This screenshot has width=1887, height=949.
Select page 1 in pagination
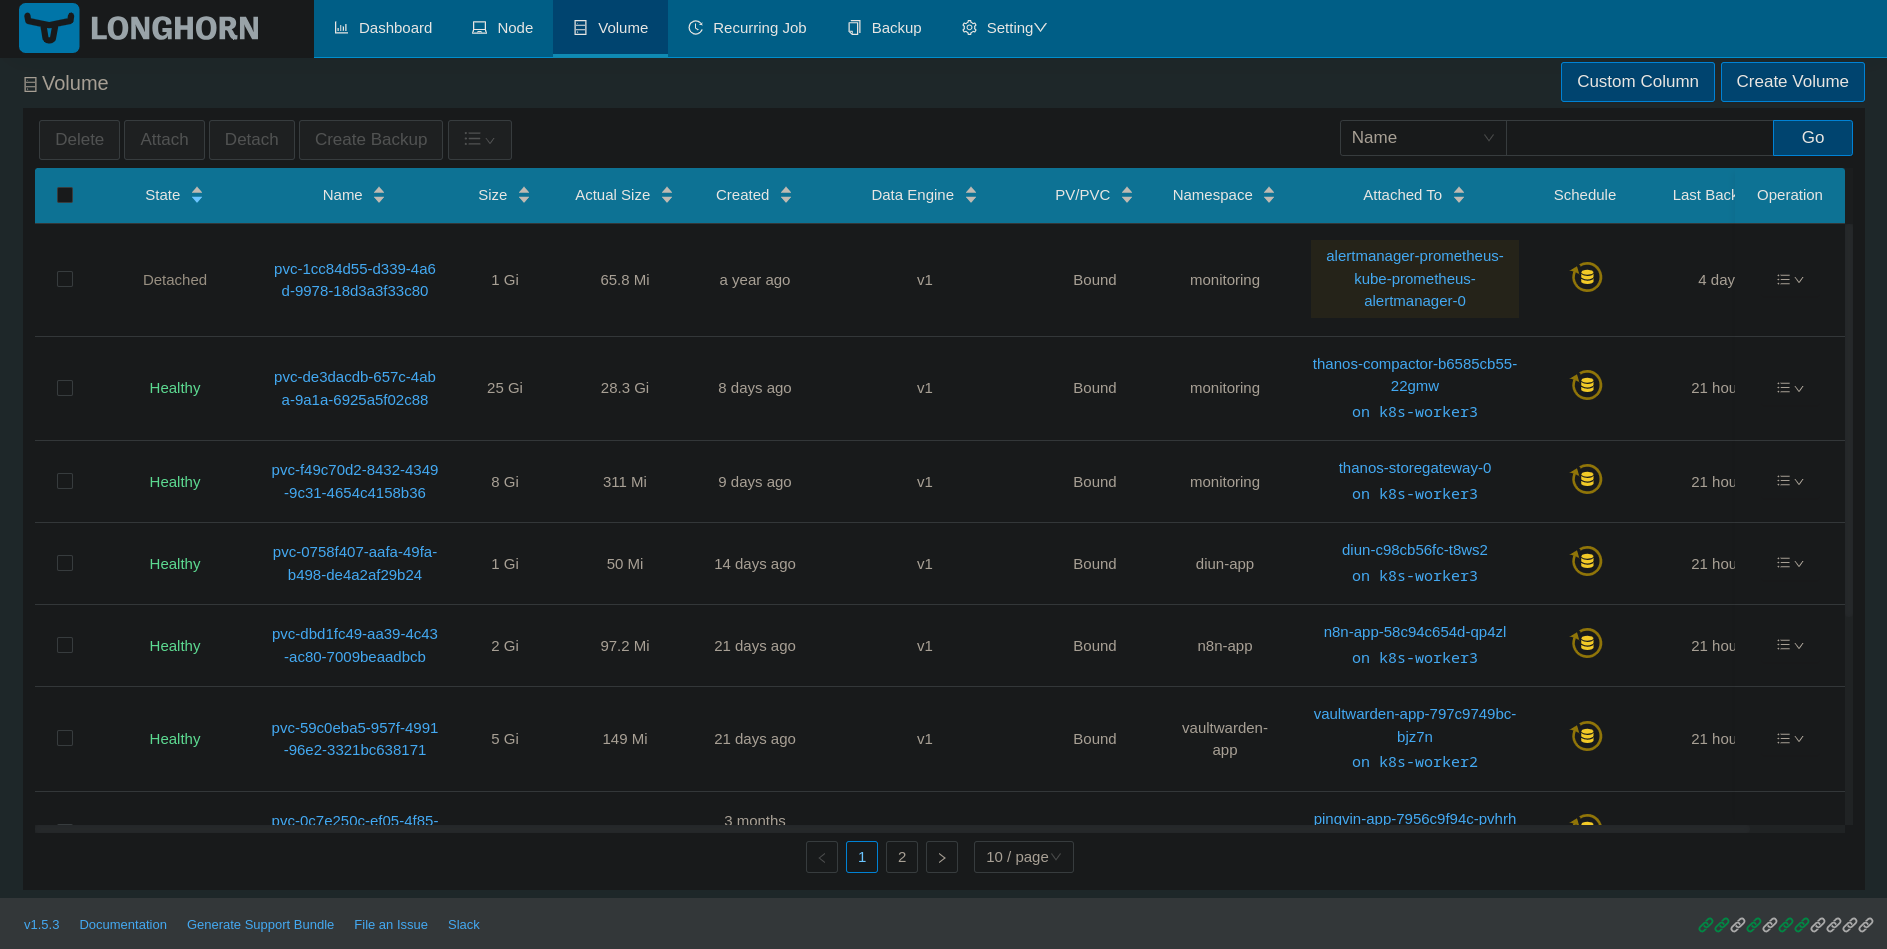(862, 857)
